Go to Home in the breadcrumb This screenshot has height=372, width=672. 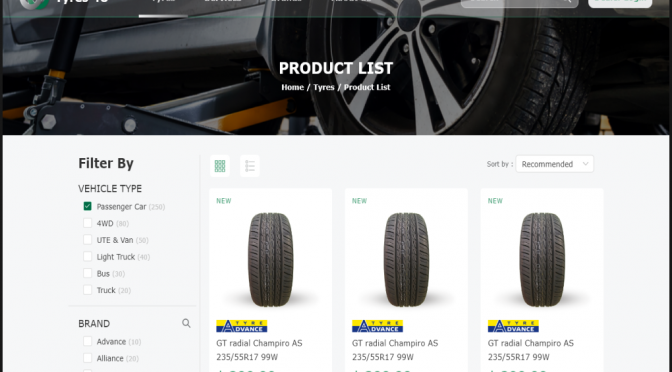[292, 87]
